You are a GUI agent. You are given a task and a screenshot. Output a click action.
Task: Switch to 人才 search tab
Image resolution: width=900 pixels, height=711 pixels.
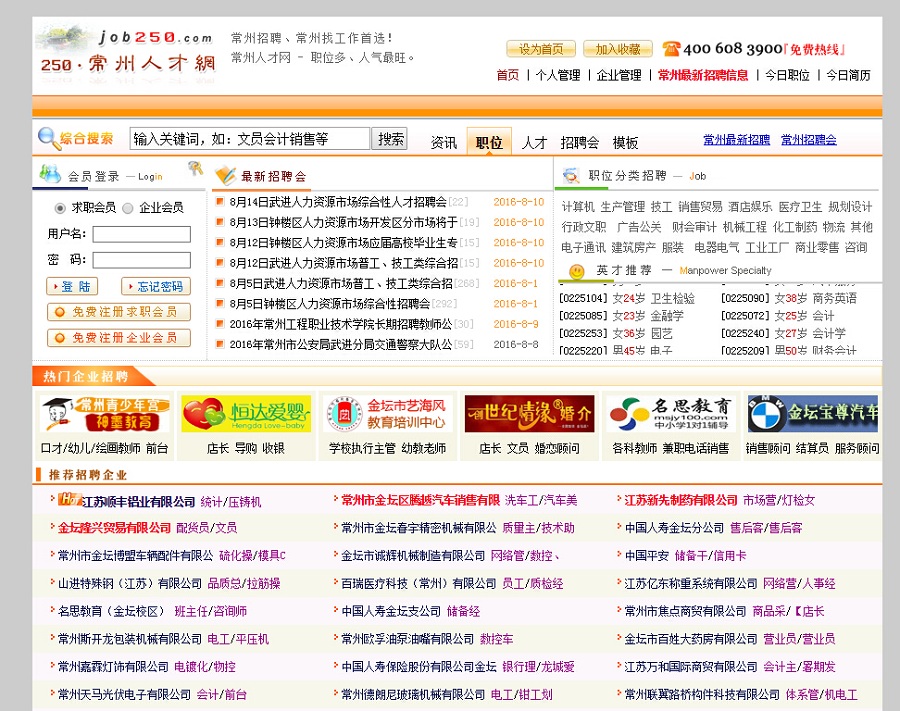pos(534,142)
